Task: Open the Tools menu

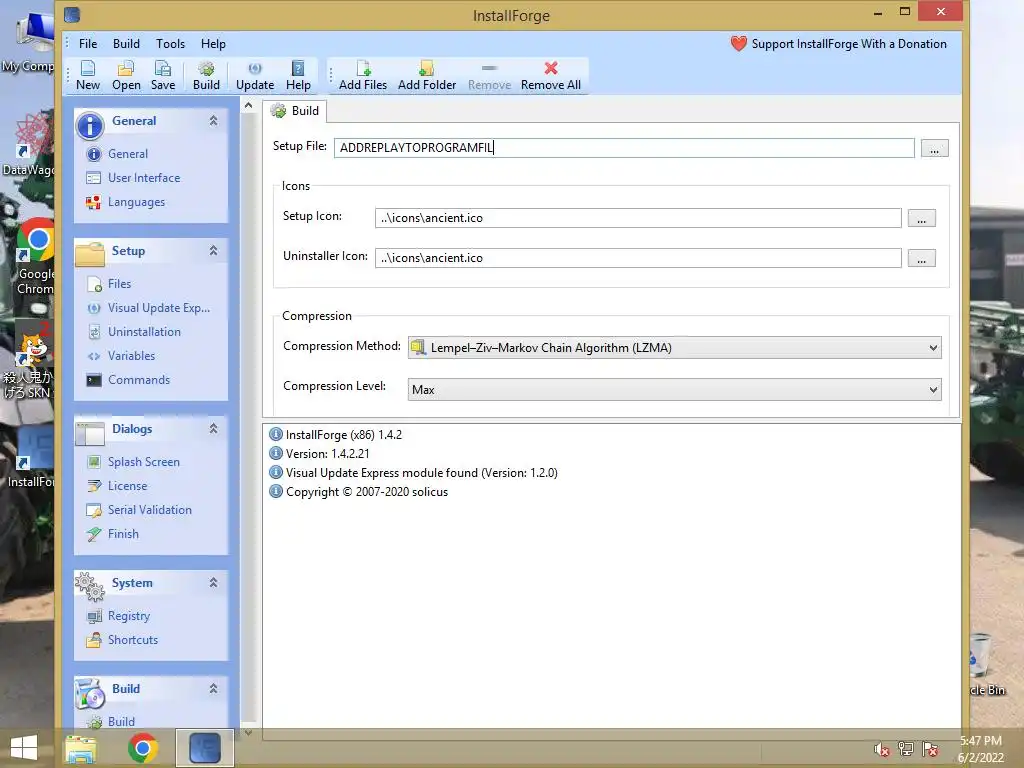Action: coord(170,44)
